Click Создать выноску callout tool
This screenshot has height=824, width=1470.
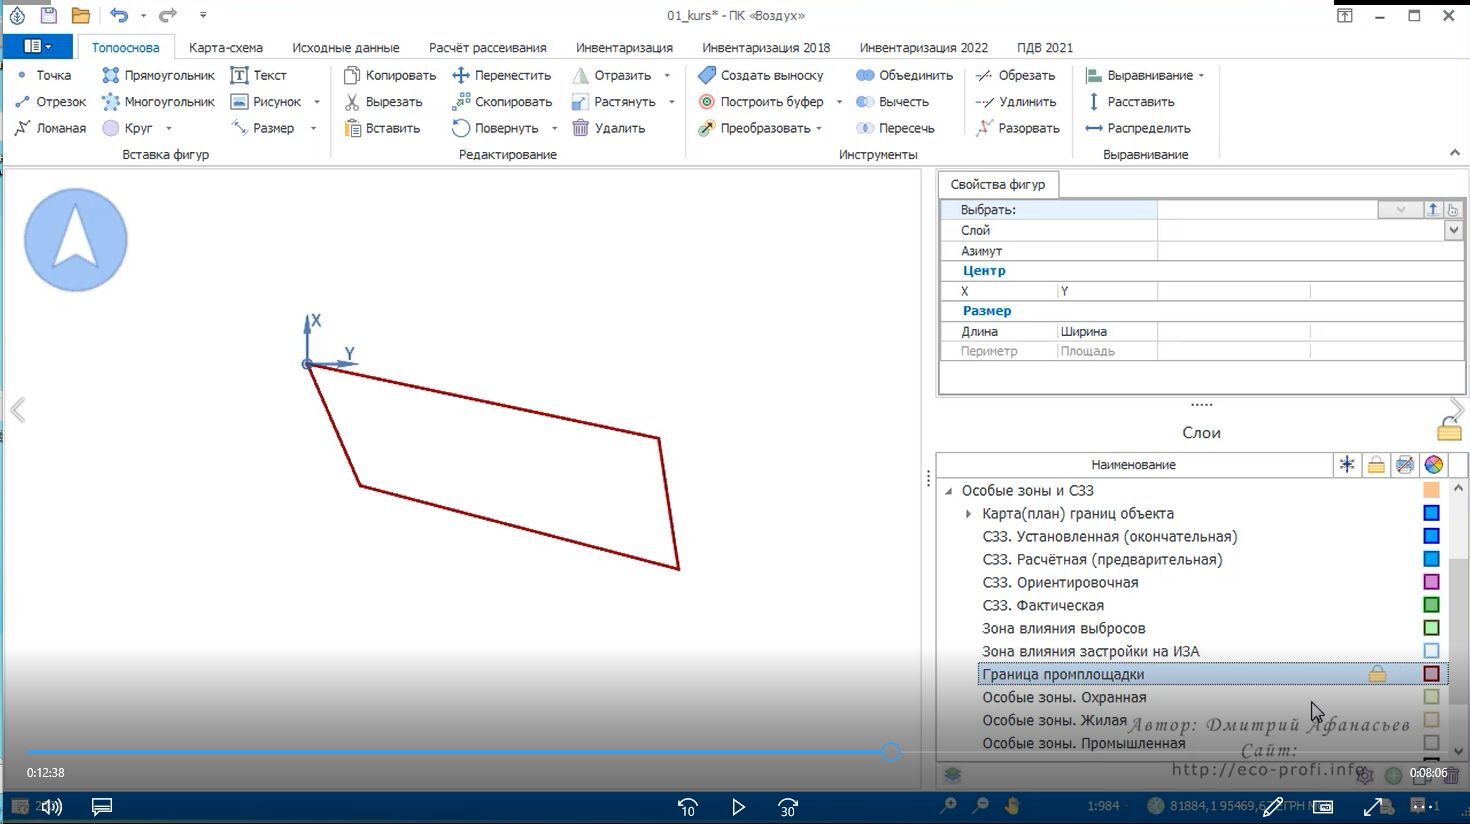click(761, 75)
